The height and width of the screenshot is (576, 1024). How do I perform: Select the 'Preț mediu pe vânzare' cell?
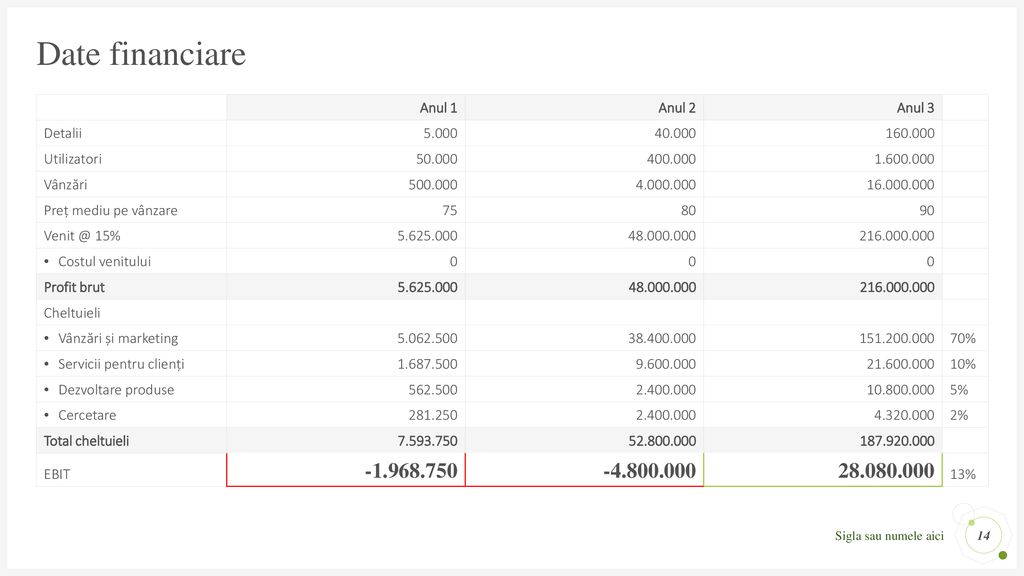[110, 210]
